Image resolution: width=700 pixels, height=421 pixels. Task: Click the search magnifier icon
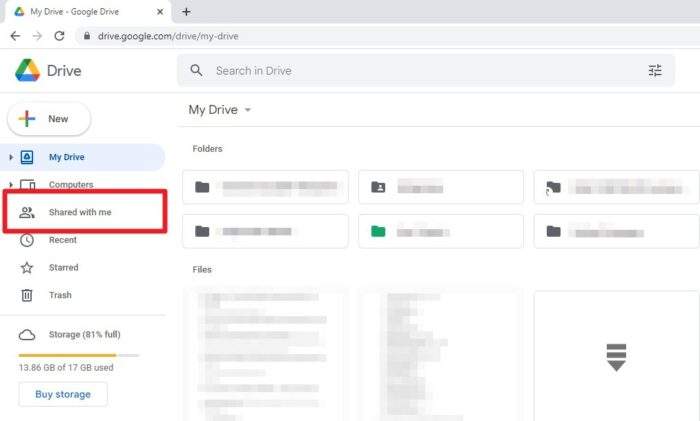tap(196, 71)
